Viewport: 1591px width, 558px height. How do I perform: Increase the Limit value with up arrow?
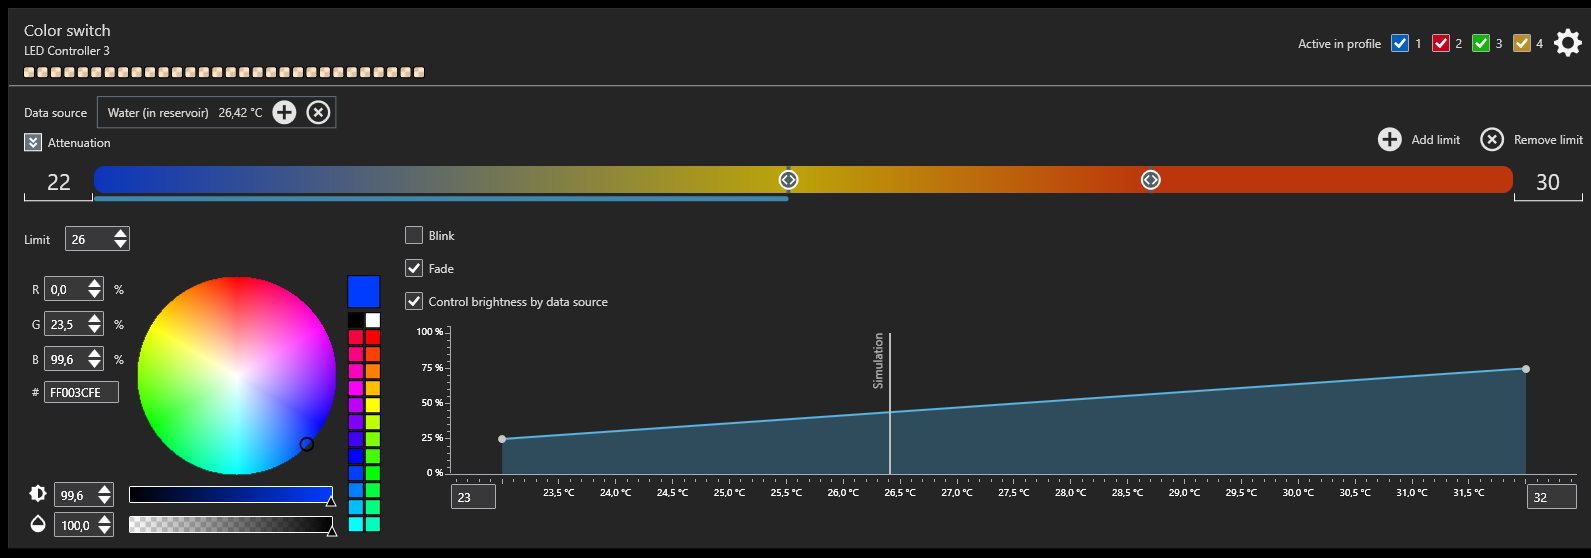click(121, 234)
